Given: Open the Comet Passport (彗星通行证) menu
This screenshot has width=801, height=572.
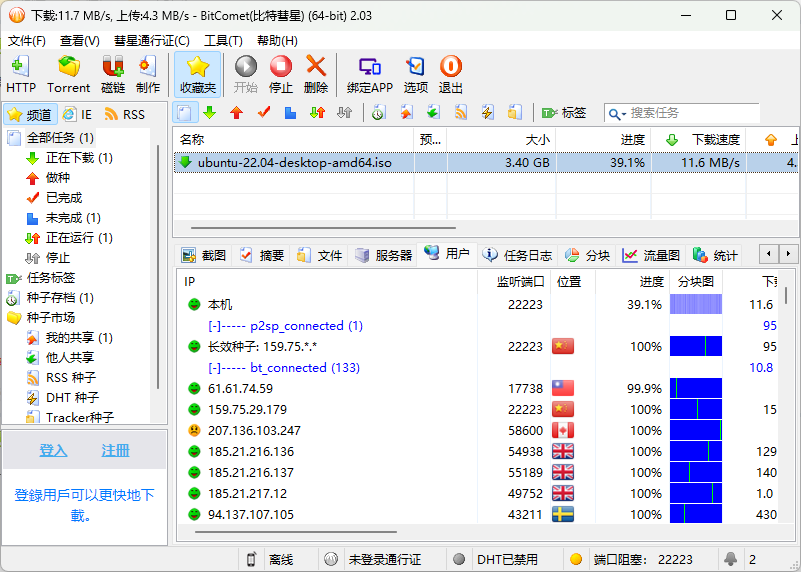Looking at the screenshot, I should click(152, 41).
